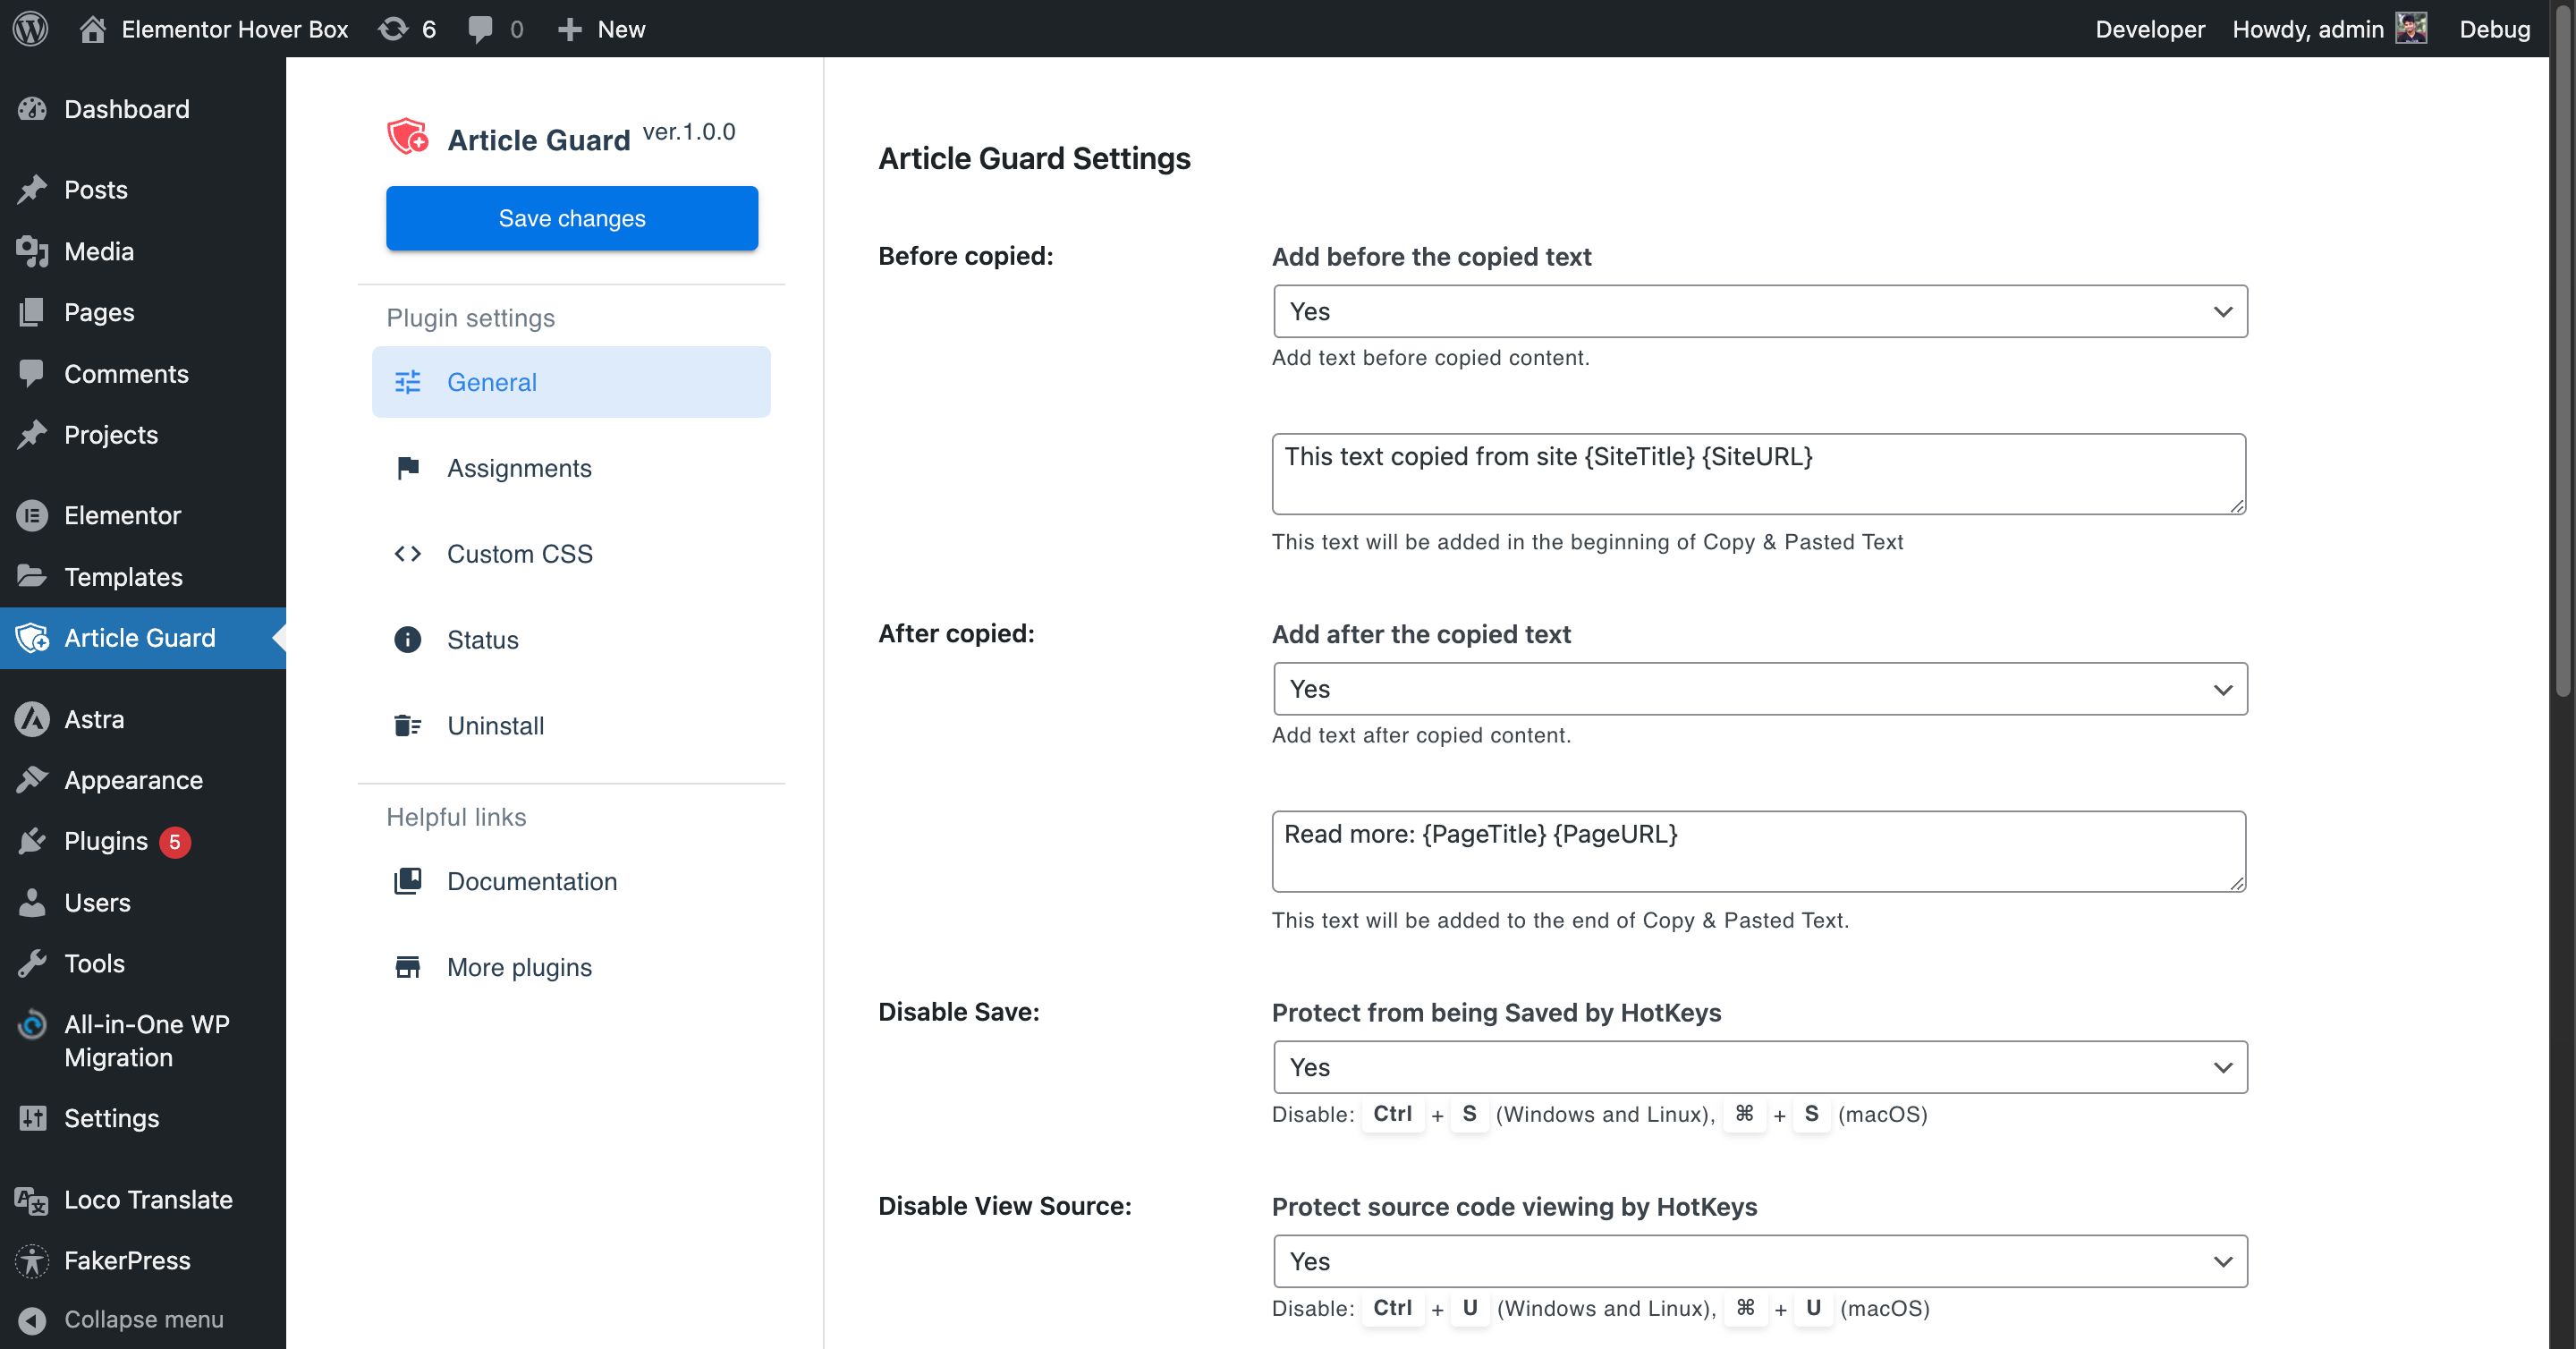The height and width of the screenshot is (1349, 2576).
Task: Click the admin avatar image
Action: tap(2411, 28)
